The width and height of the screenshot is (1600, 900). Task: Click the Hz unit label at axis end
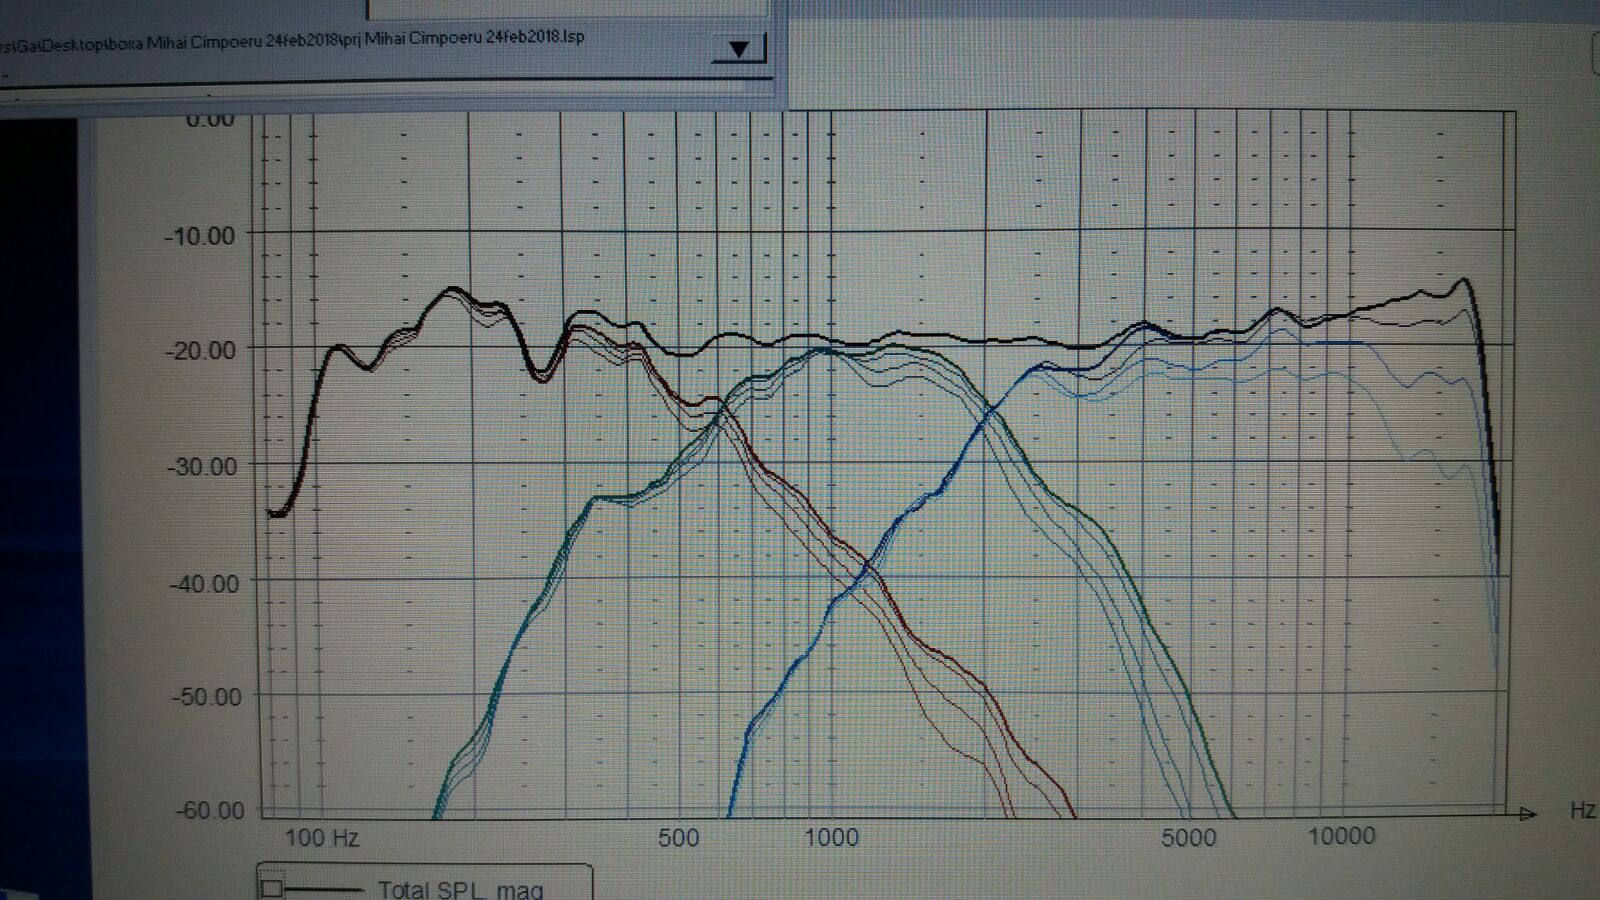[1582, 810]
